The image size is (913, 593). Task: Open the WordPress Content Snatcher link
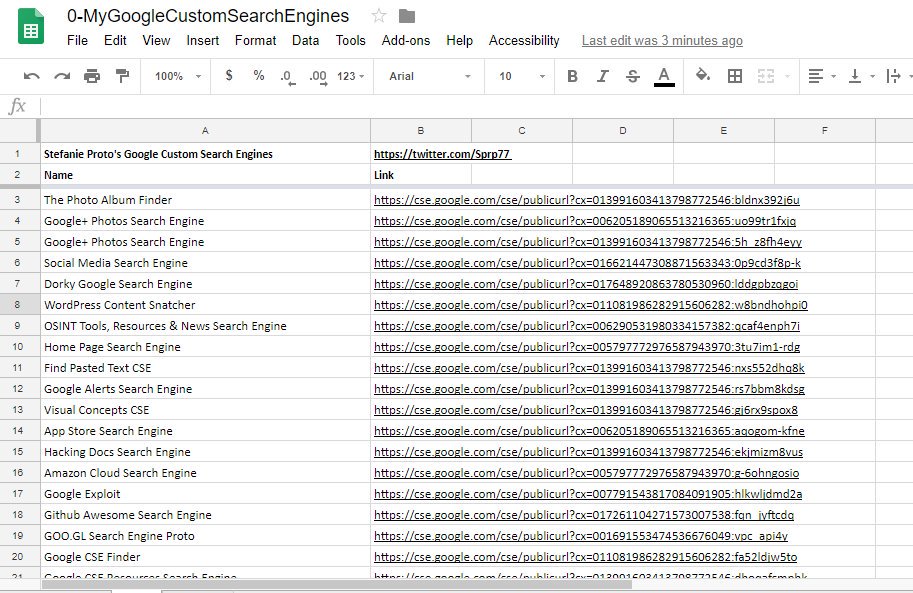coord(590,305)
